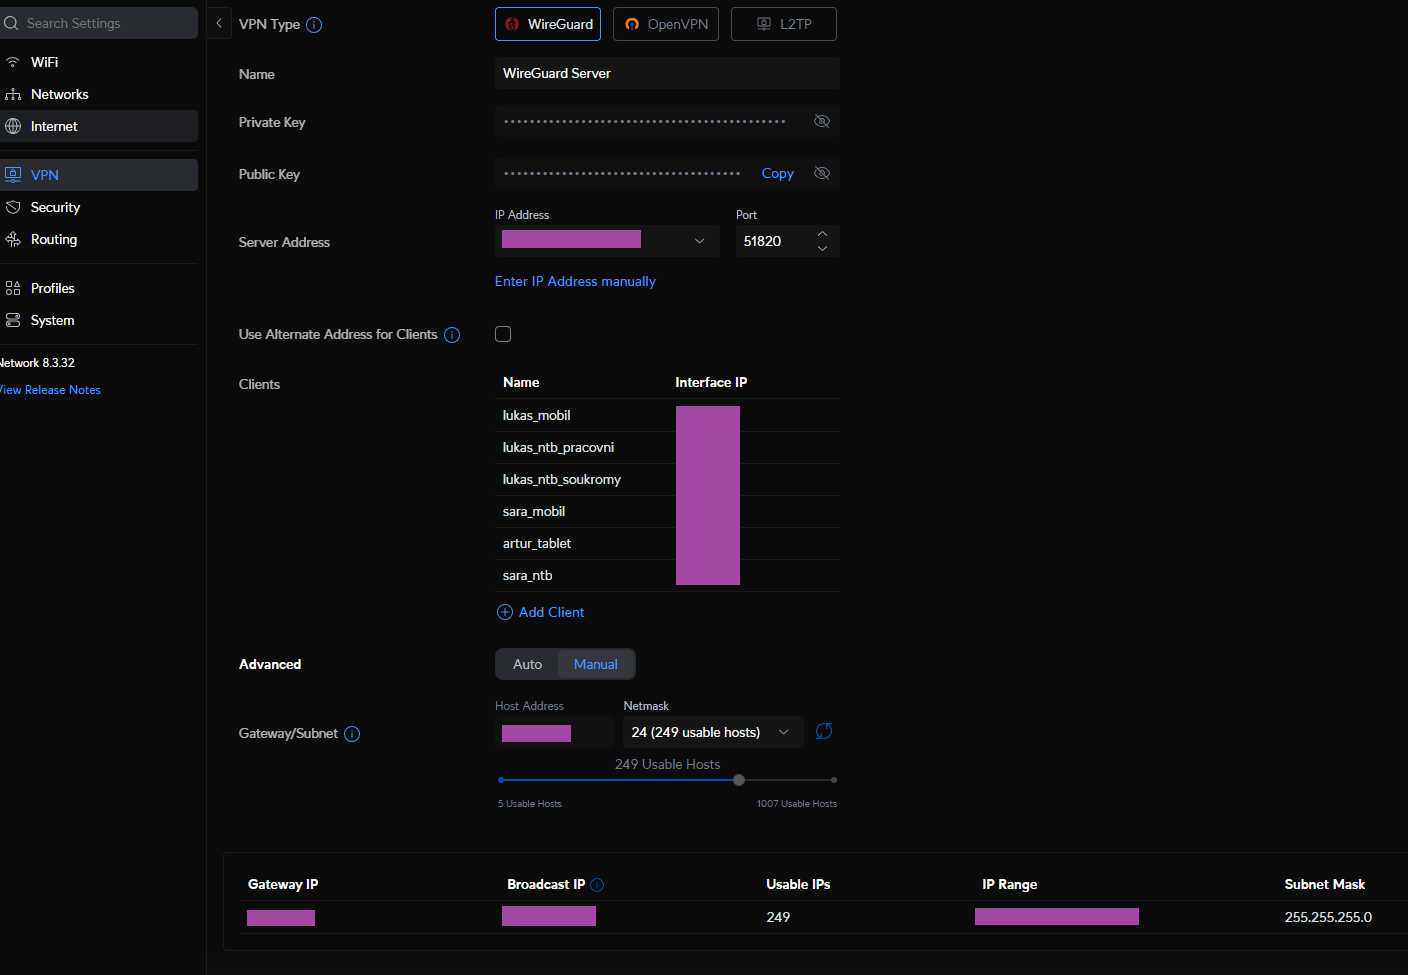This screenshot has height=975, width=1408.
Task: Open the Netmask 24 dropdown
Action: tap(713, 732)
